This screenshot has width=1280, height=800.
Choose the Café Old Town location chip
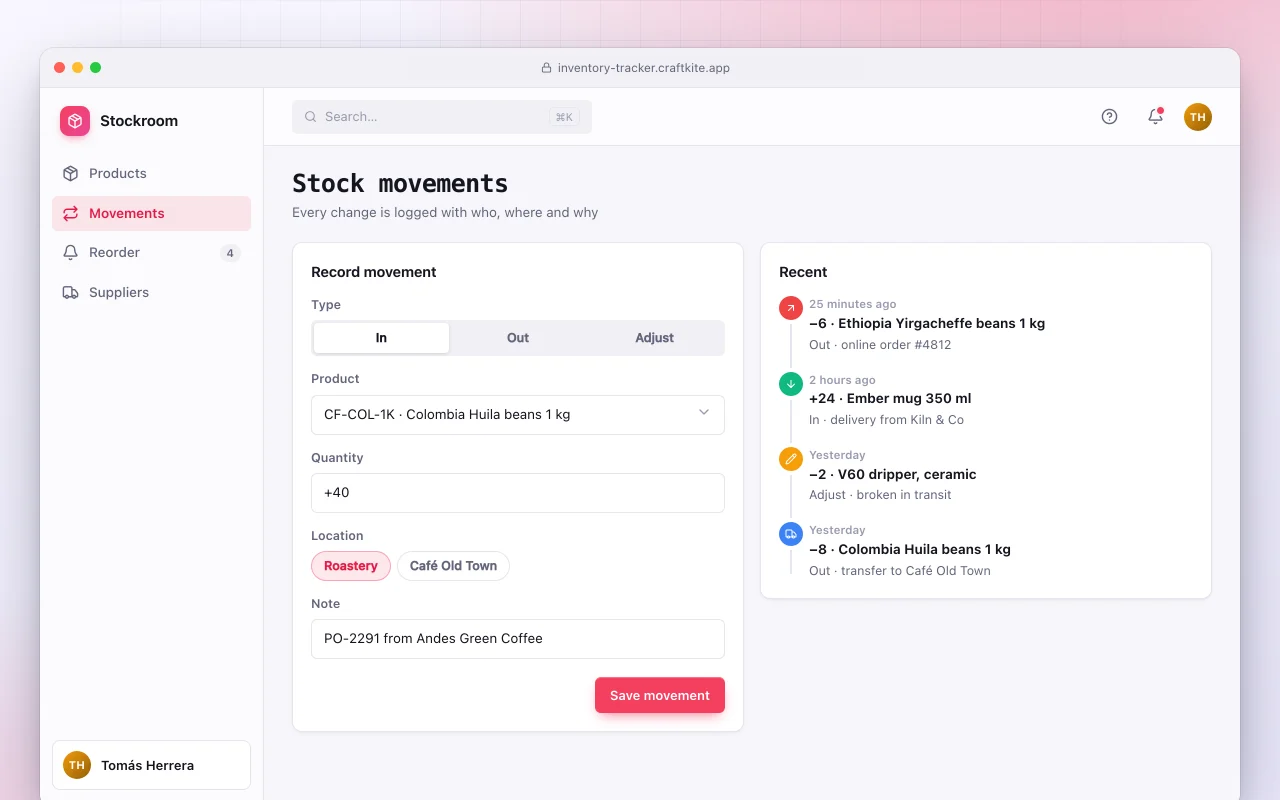point(453,566)
